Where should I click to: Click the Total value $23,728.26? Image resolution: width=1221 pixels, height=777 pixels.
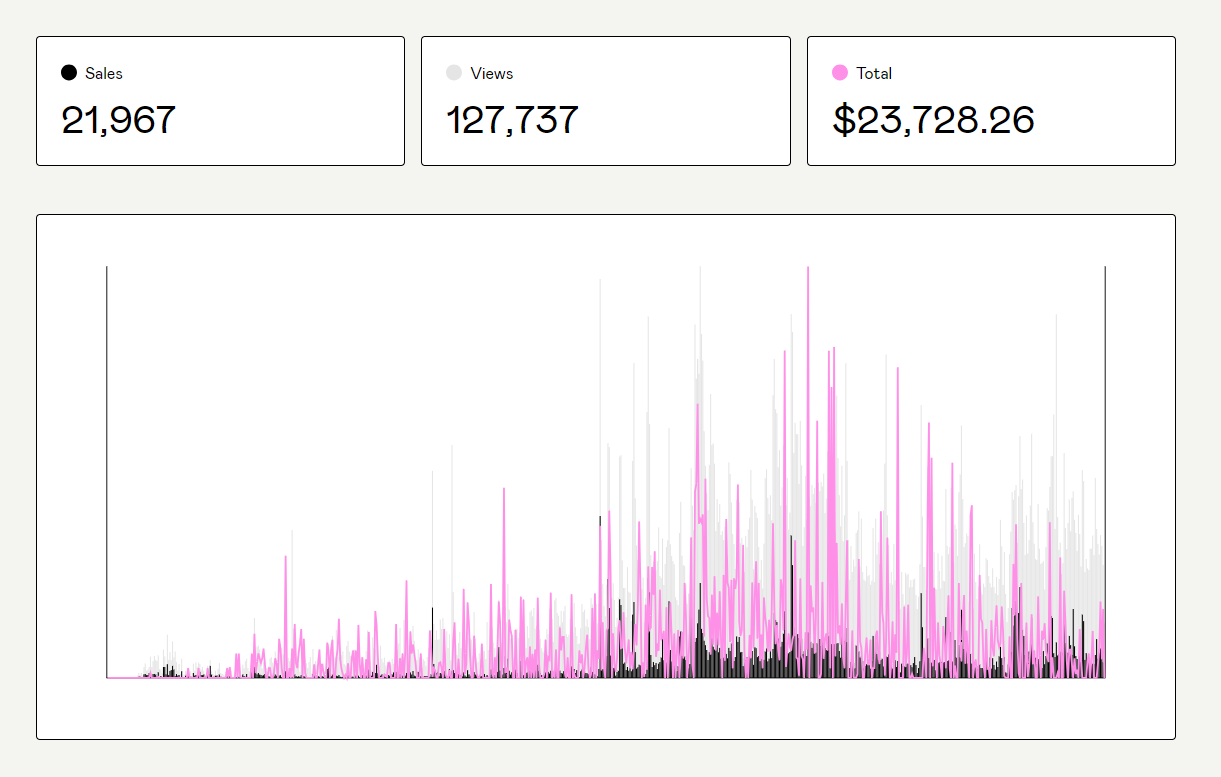pyautogui.click(x=933, y=120)
